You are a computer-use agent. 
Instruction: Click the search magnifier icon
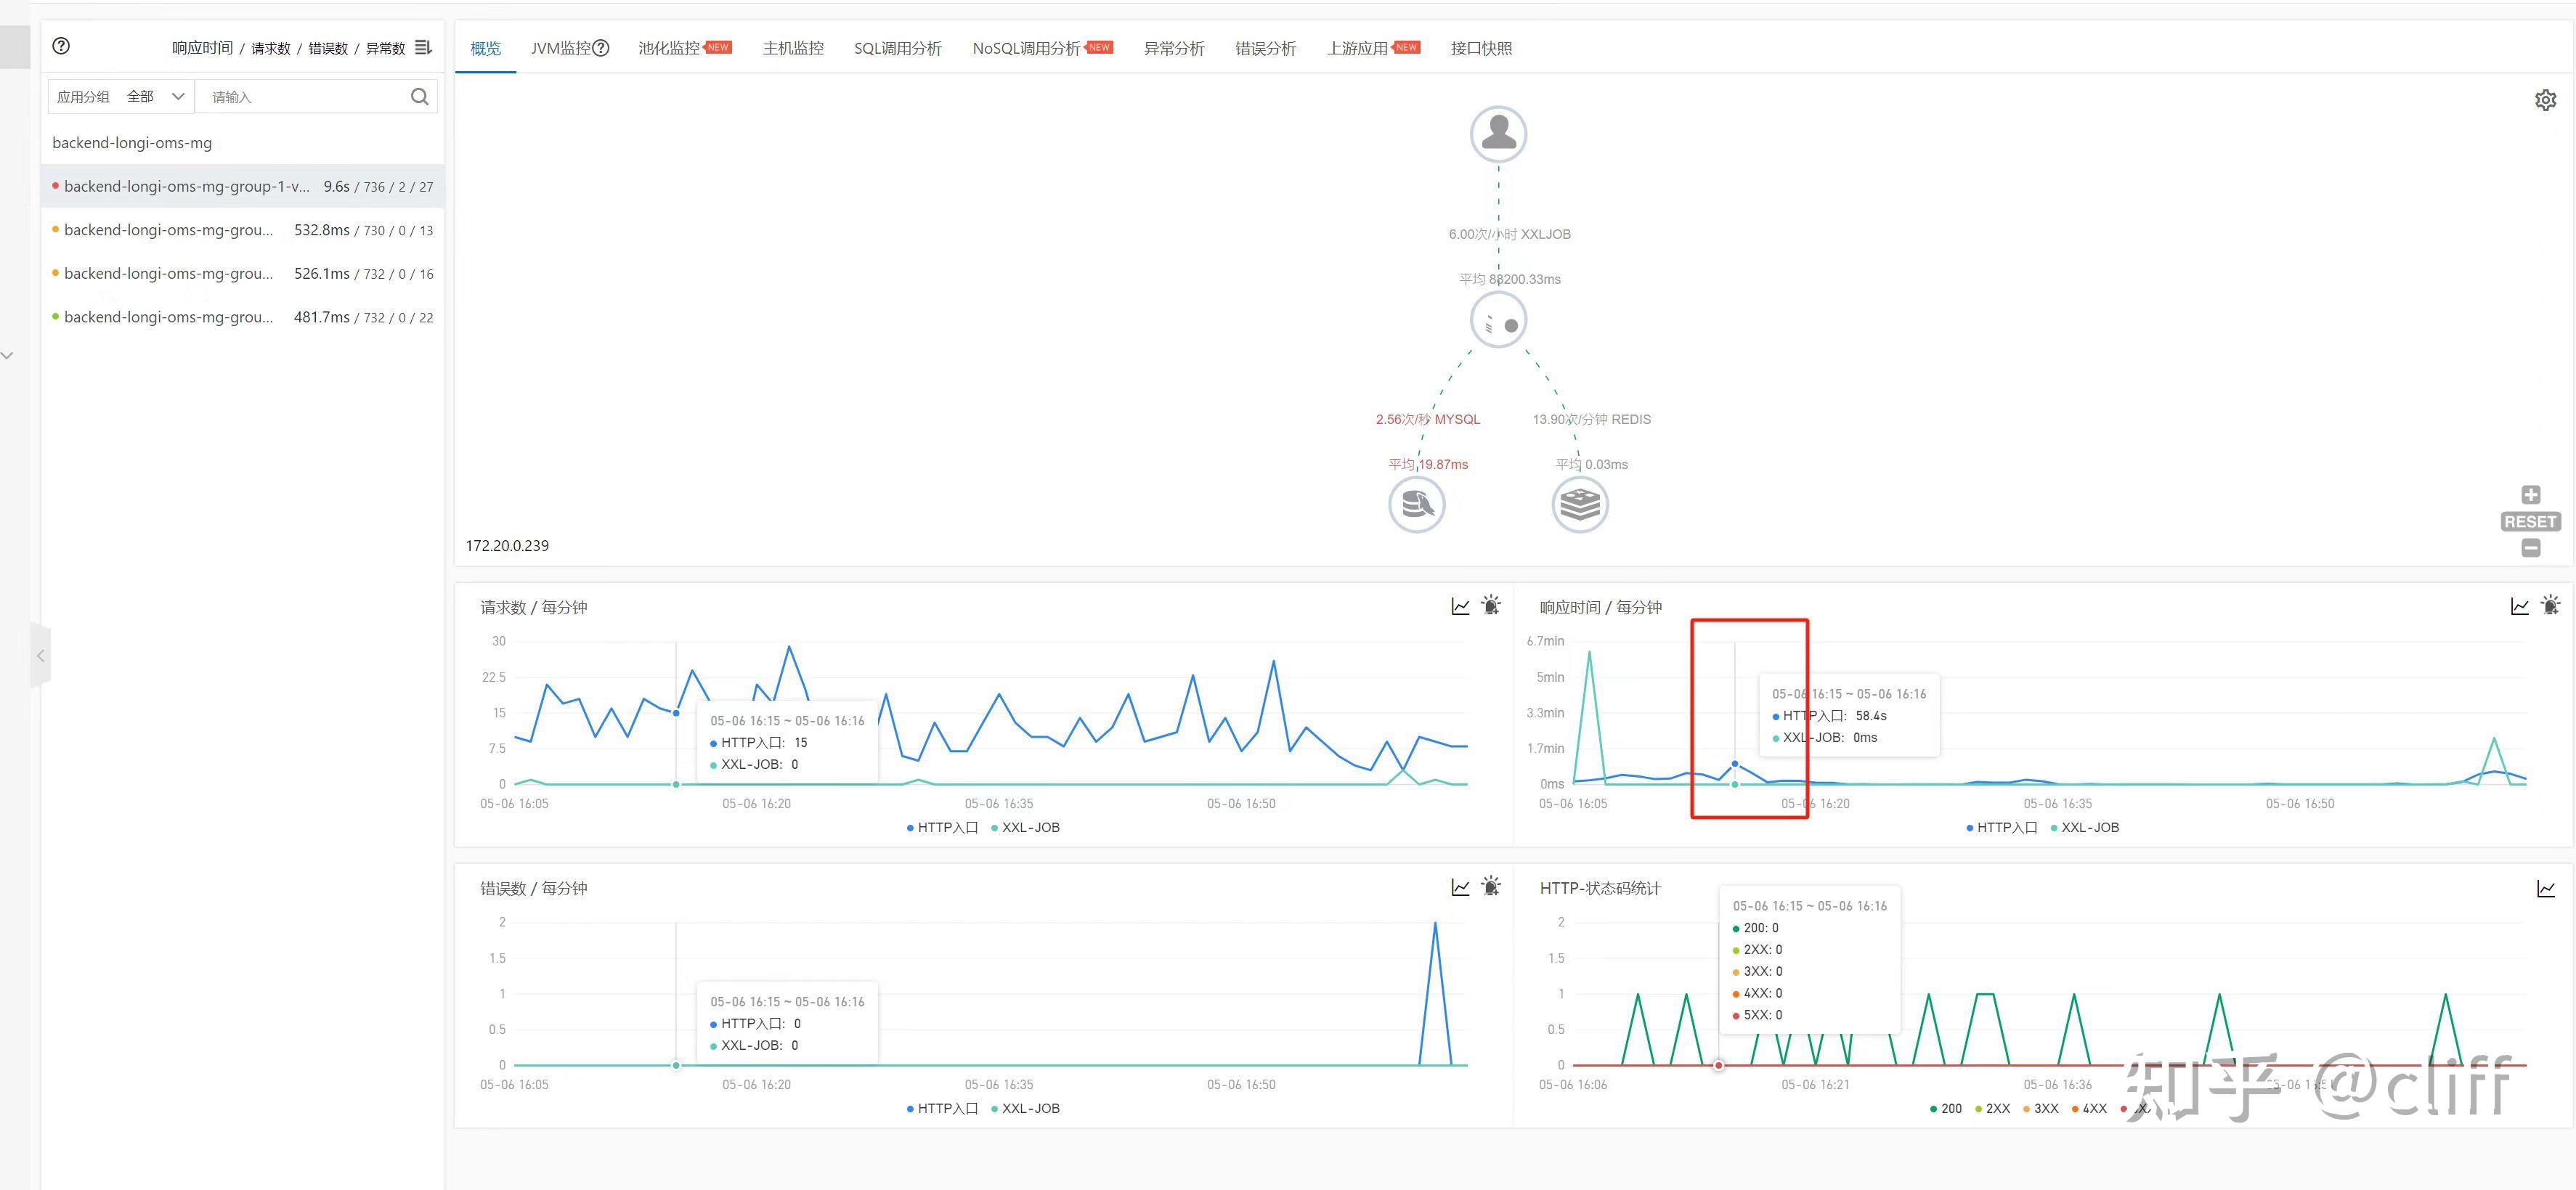[x=419, y=97]
